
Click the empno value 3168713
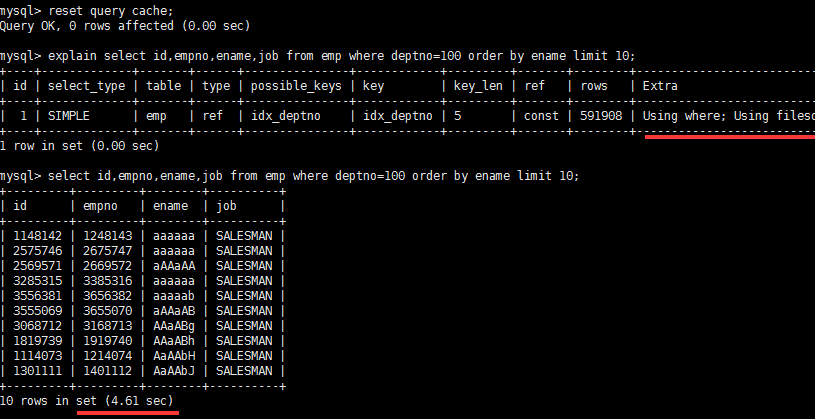108,326
